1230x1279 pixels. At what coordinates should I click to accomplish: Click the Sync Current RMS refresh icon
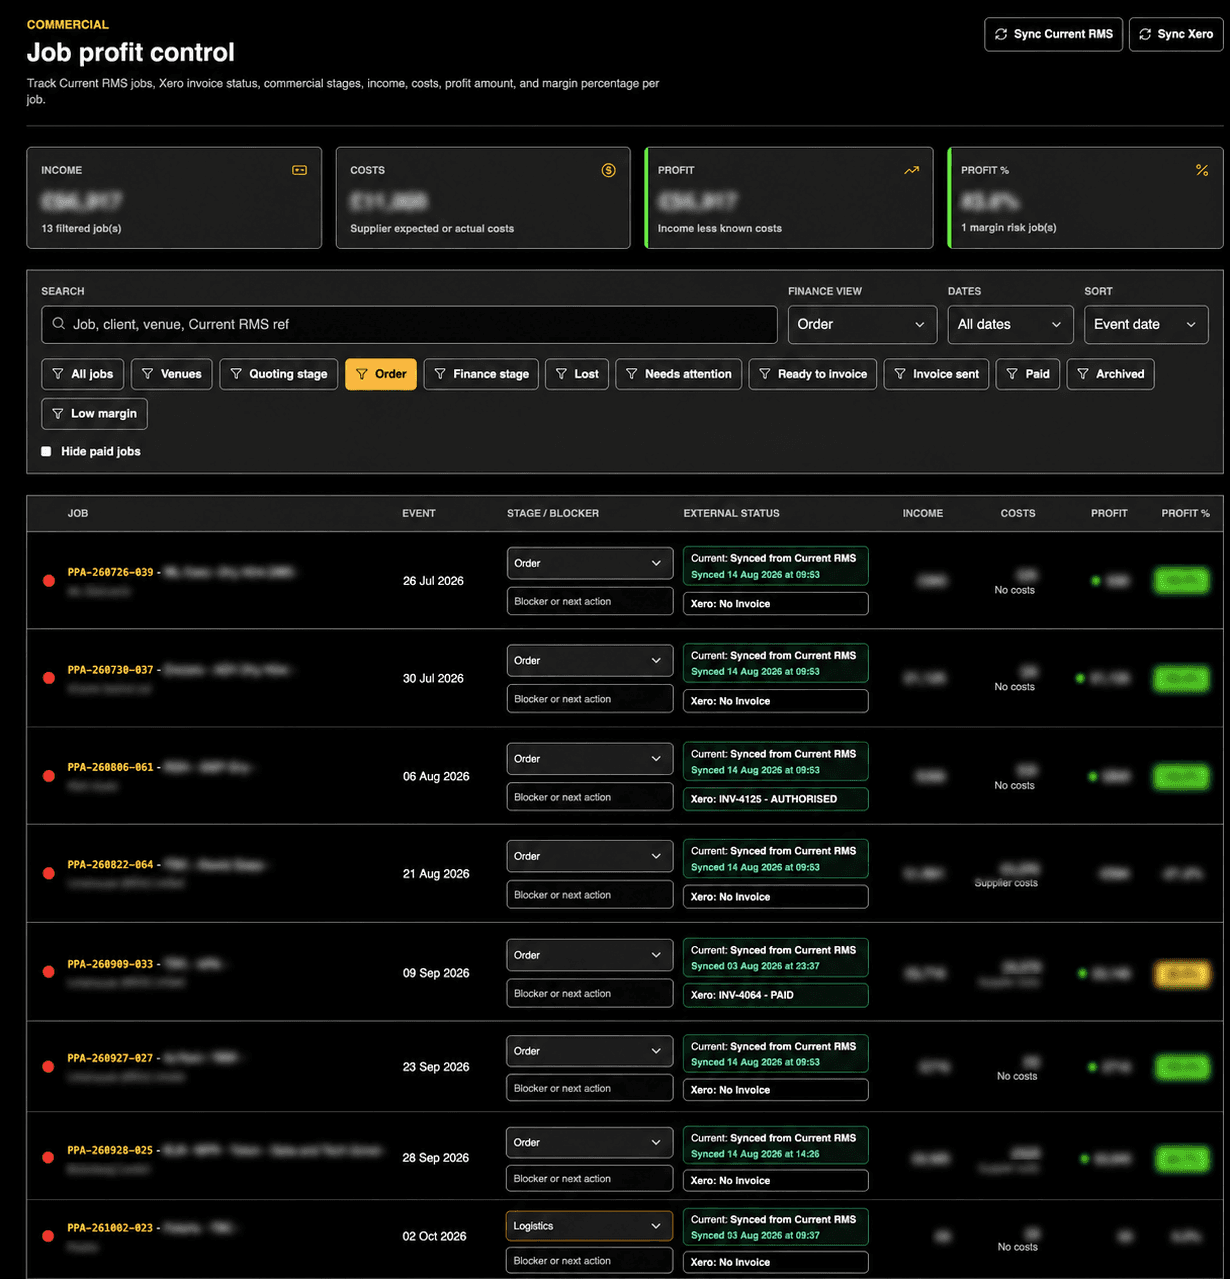(1001, 34)
